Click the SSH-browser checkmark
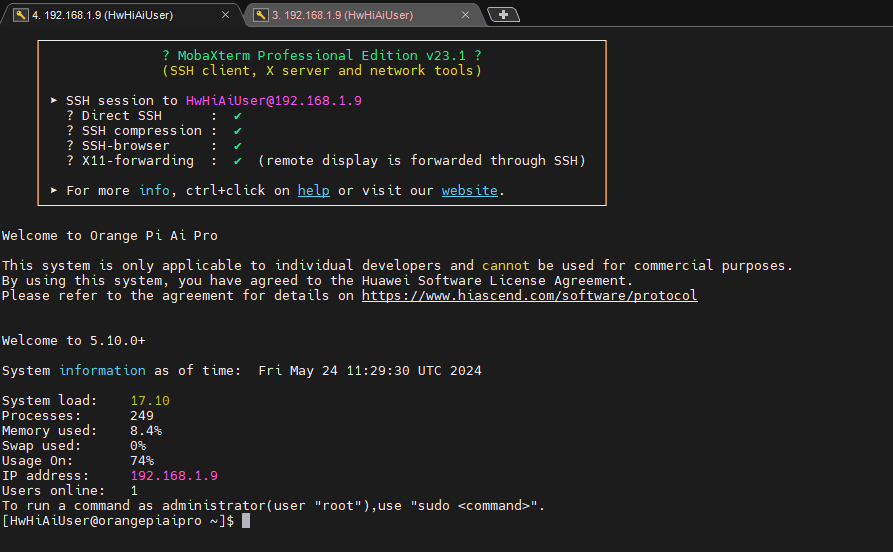Screen dimensions: 893x552 [x=237, y=146]
